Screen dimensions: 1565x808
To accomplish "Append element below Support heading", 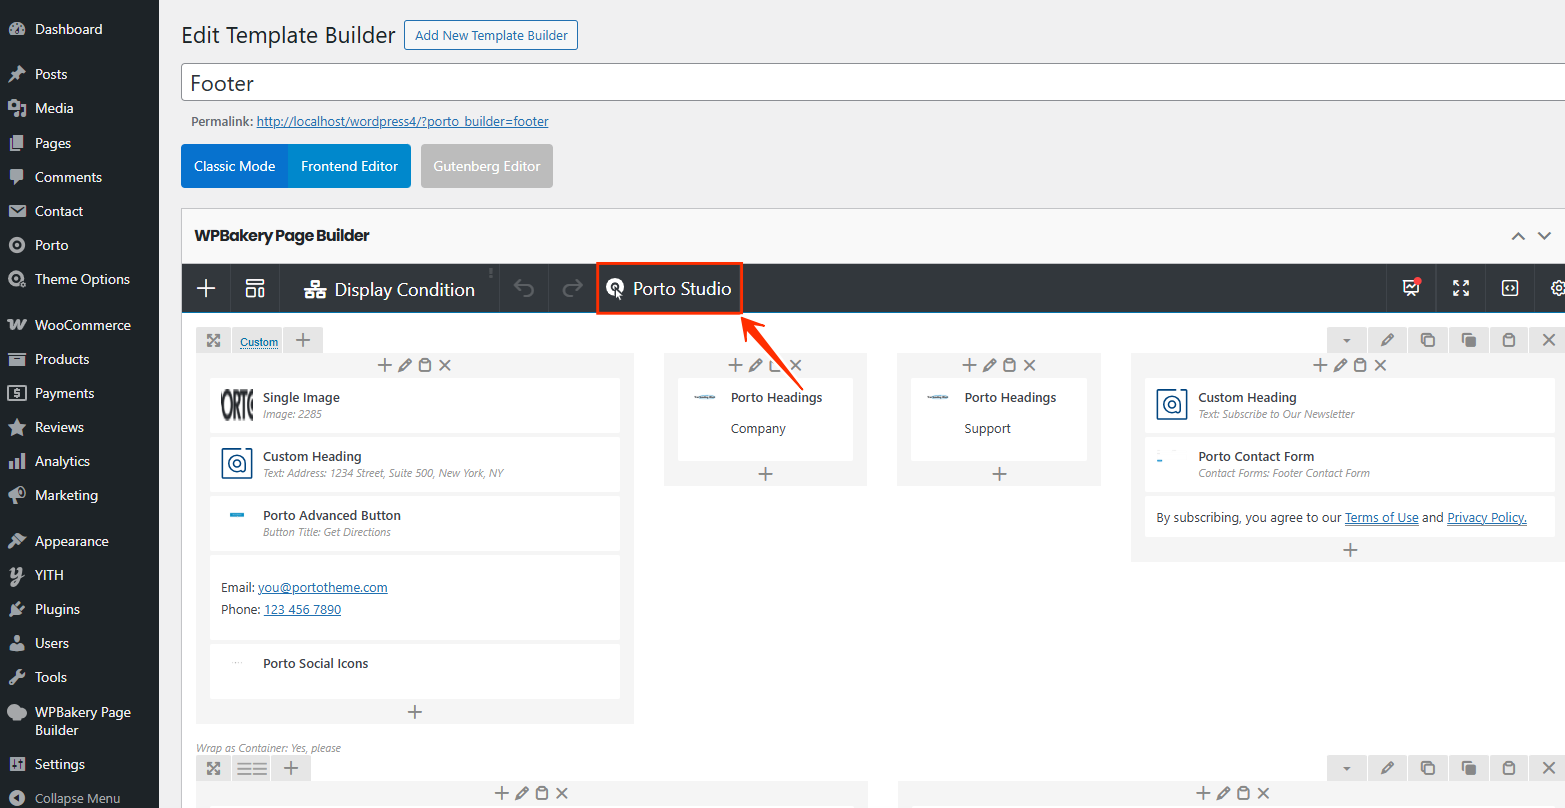I will coord(999,474).
